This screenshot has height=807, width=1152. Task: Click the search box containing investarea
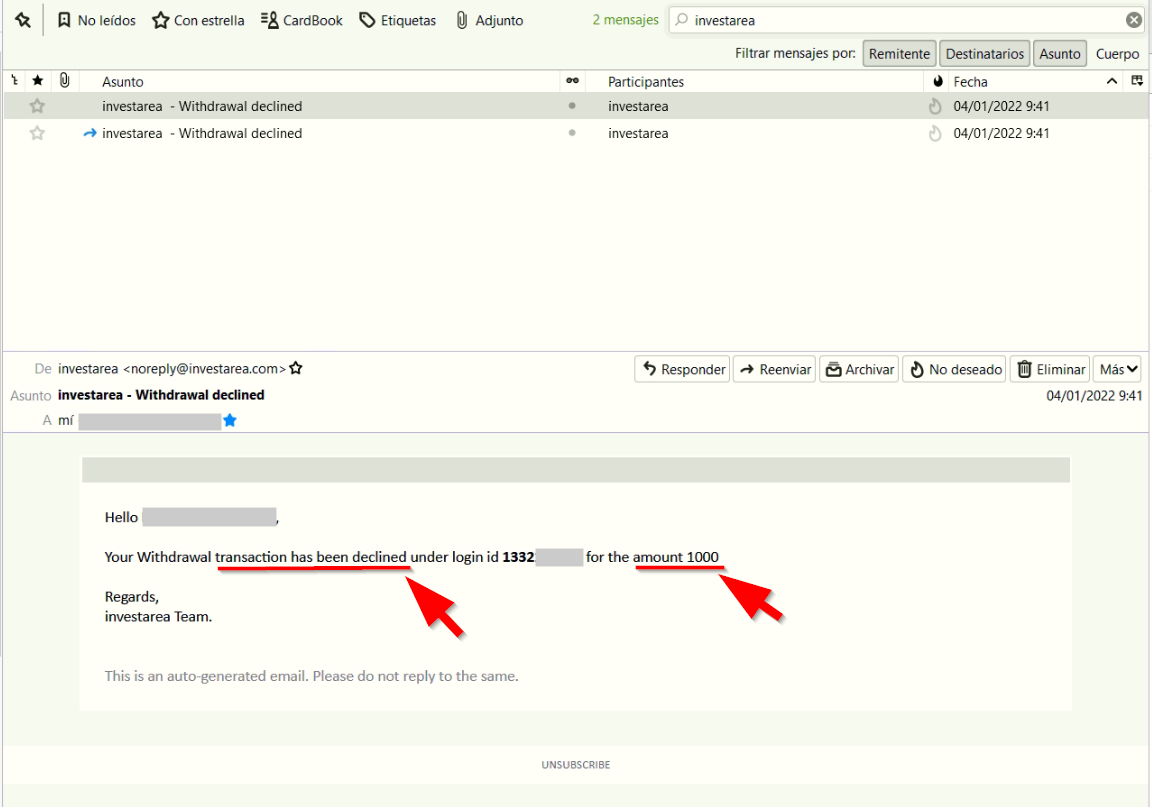coord(907,21)
